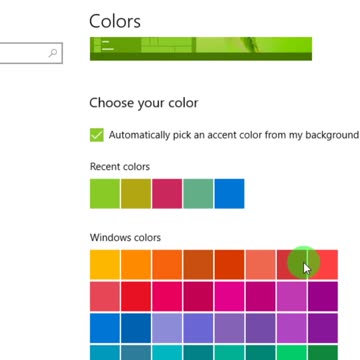This screenshot has height=360, width=360.
Task: Click the "Recent colors" label
Action: (x=120, y=166)
